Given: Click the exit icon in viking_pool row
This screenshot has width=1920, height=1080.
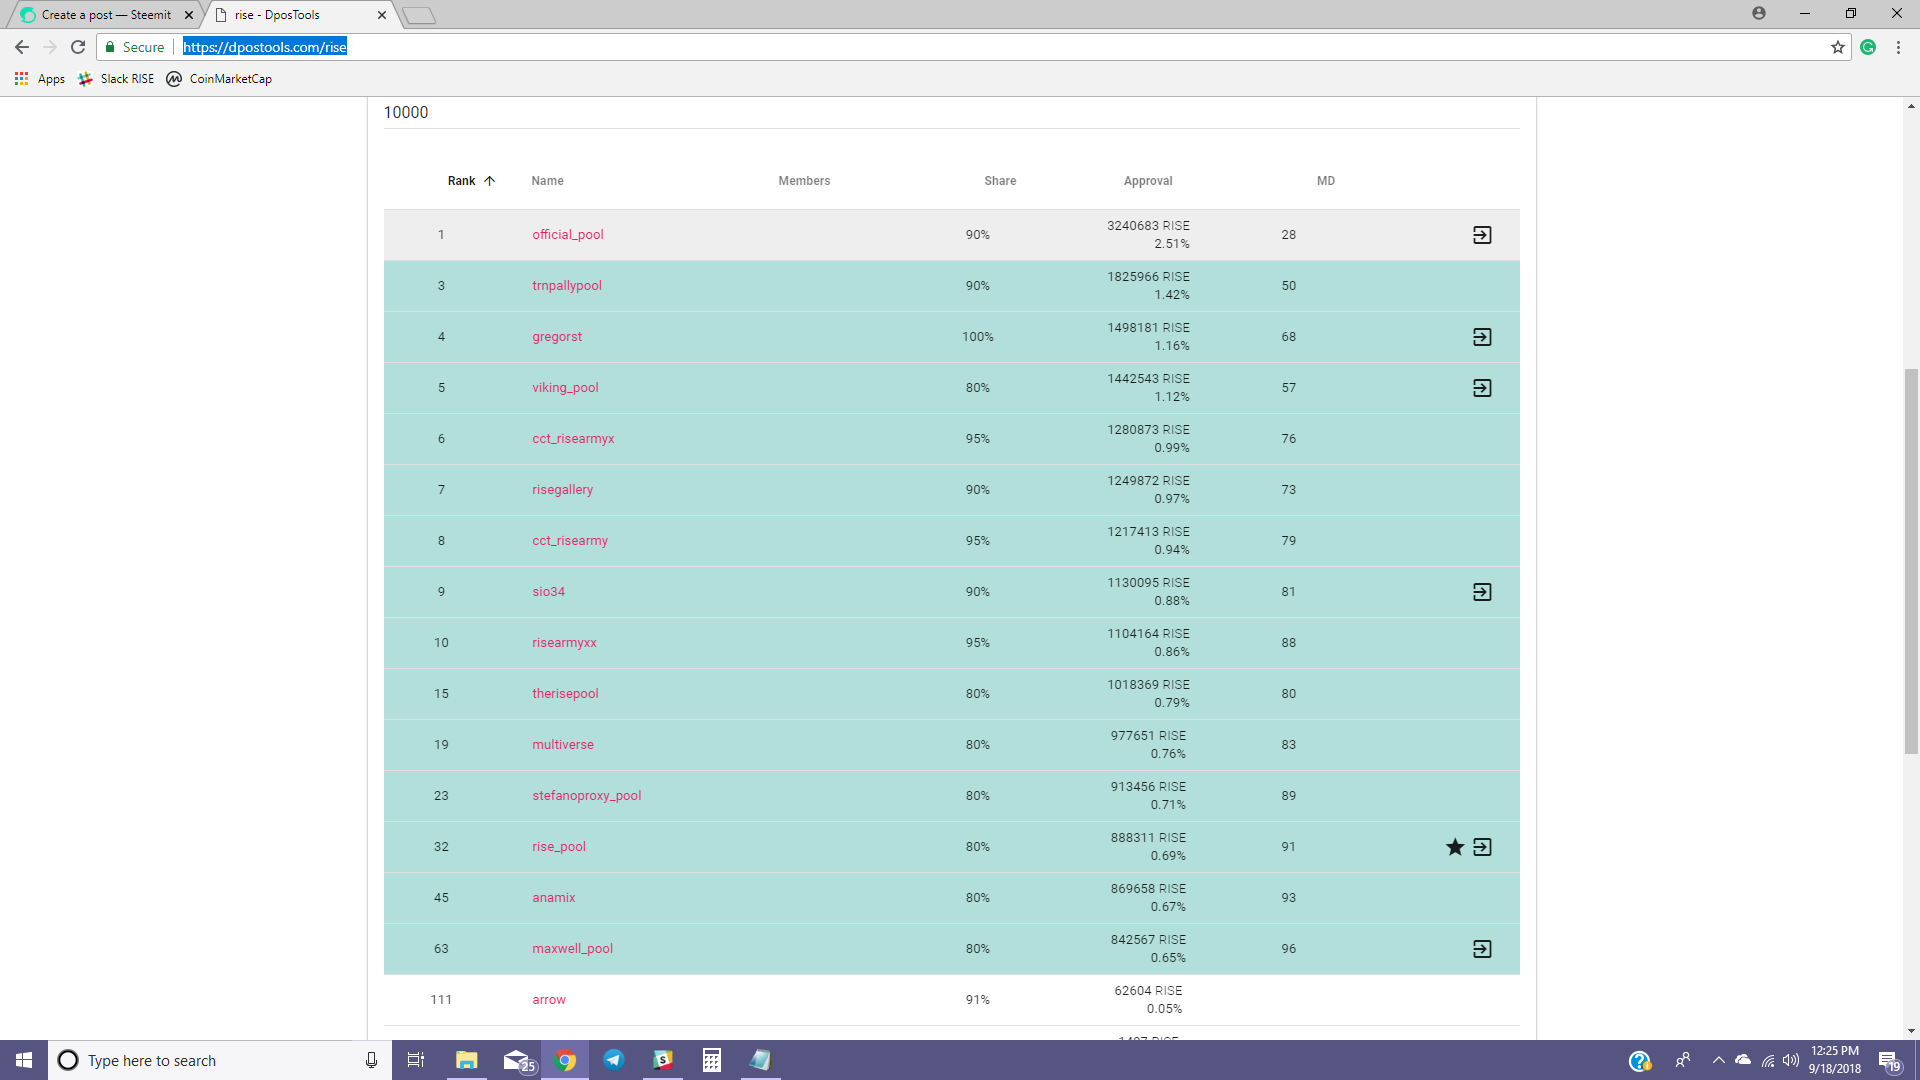Looking at the screenshot, I should 1482,388.
